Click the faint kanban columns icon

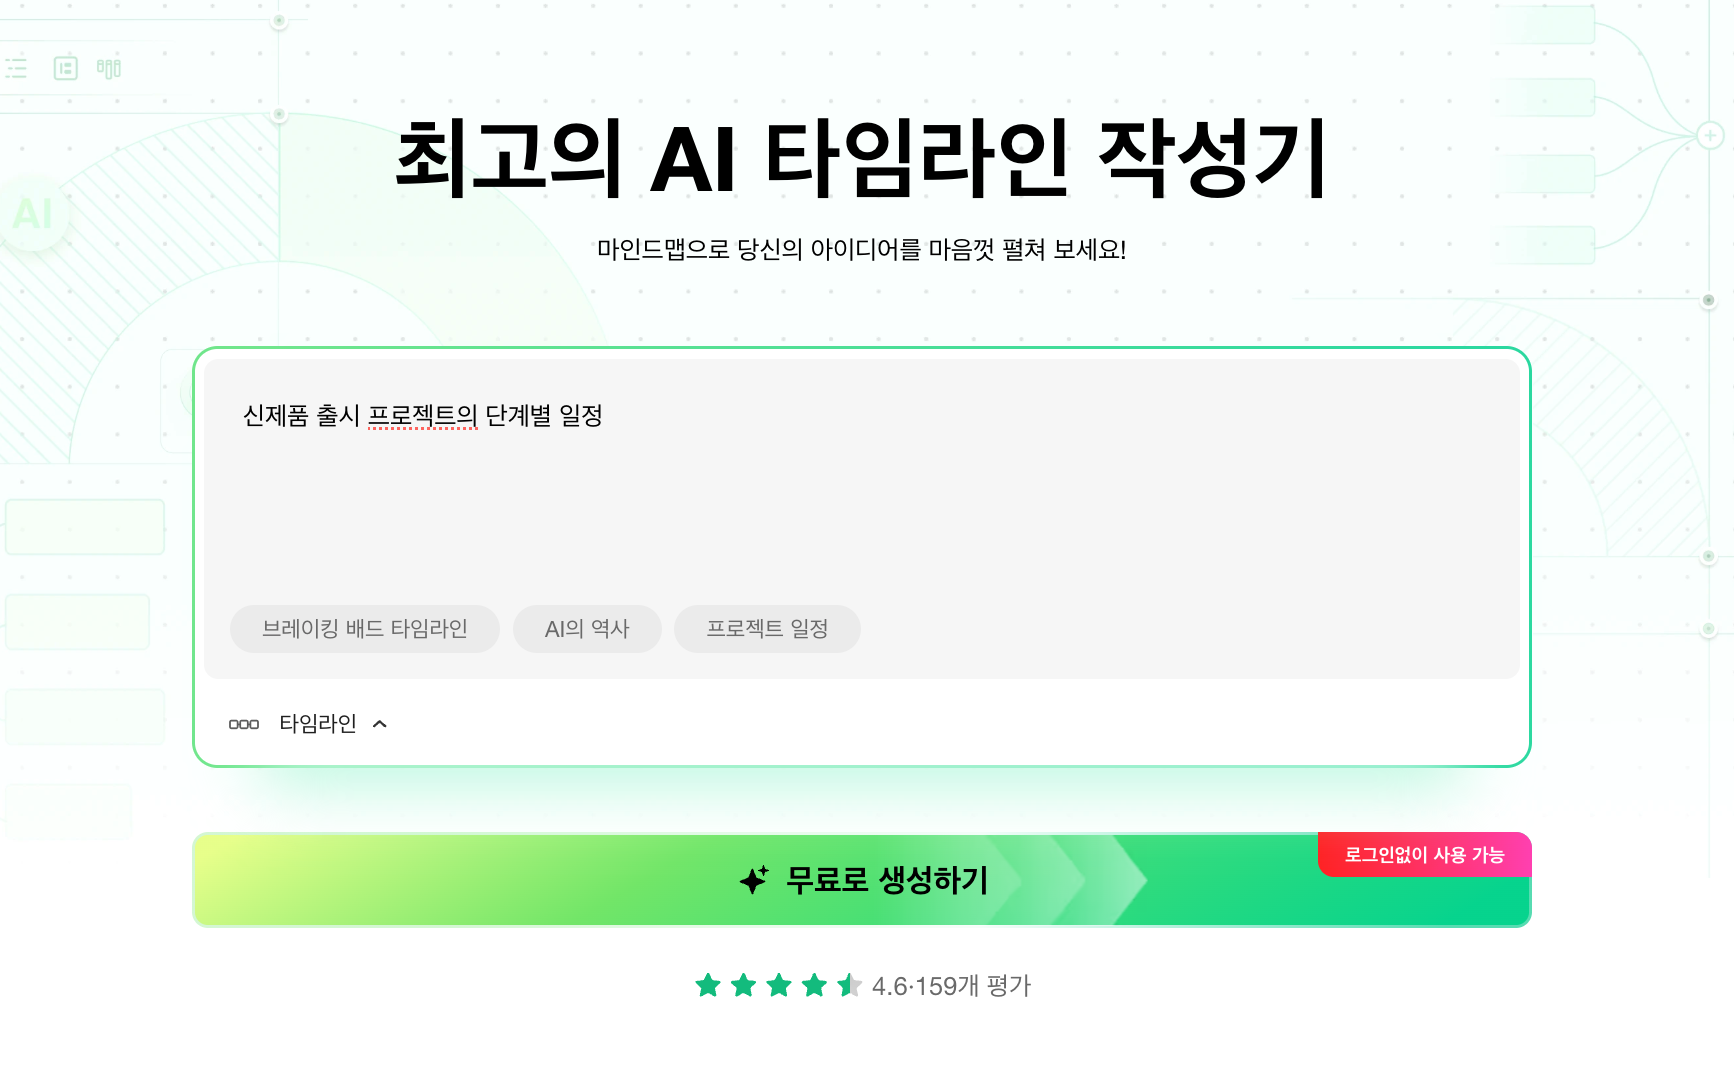click(x=109, y=68)
